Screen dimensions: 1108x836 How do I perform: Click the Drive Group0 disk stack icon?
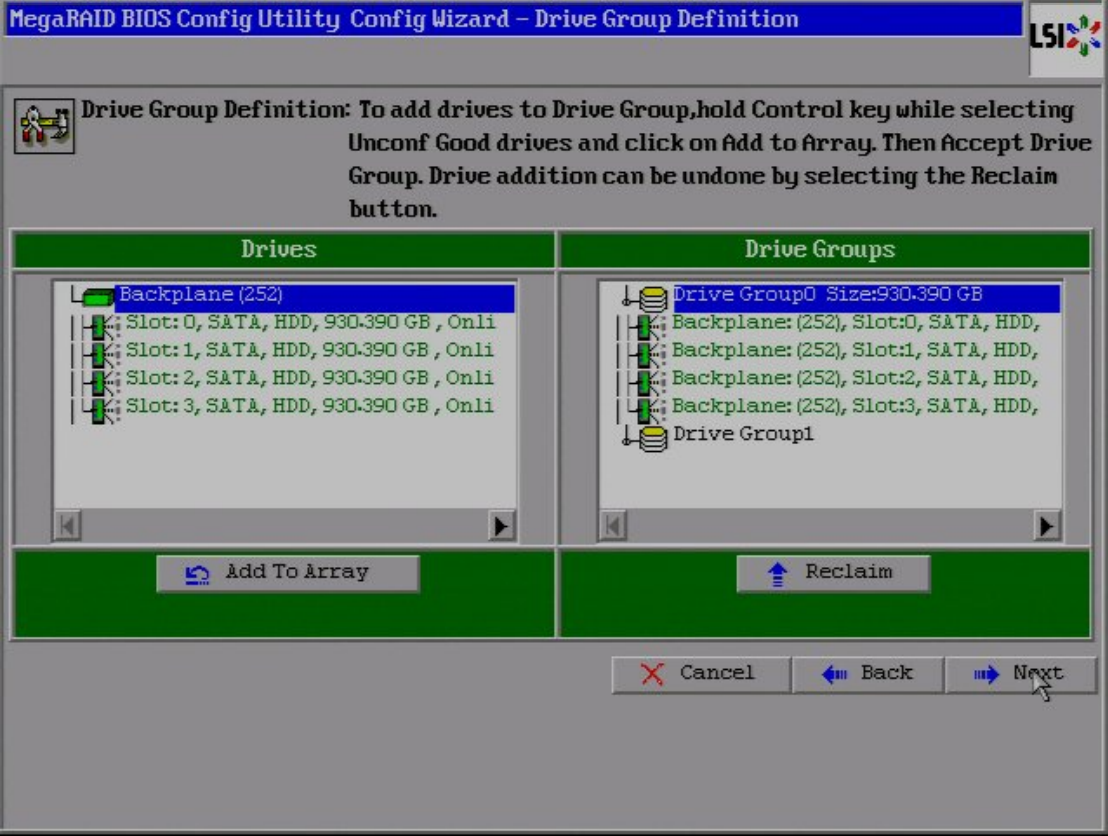[x=653, y=297]
